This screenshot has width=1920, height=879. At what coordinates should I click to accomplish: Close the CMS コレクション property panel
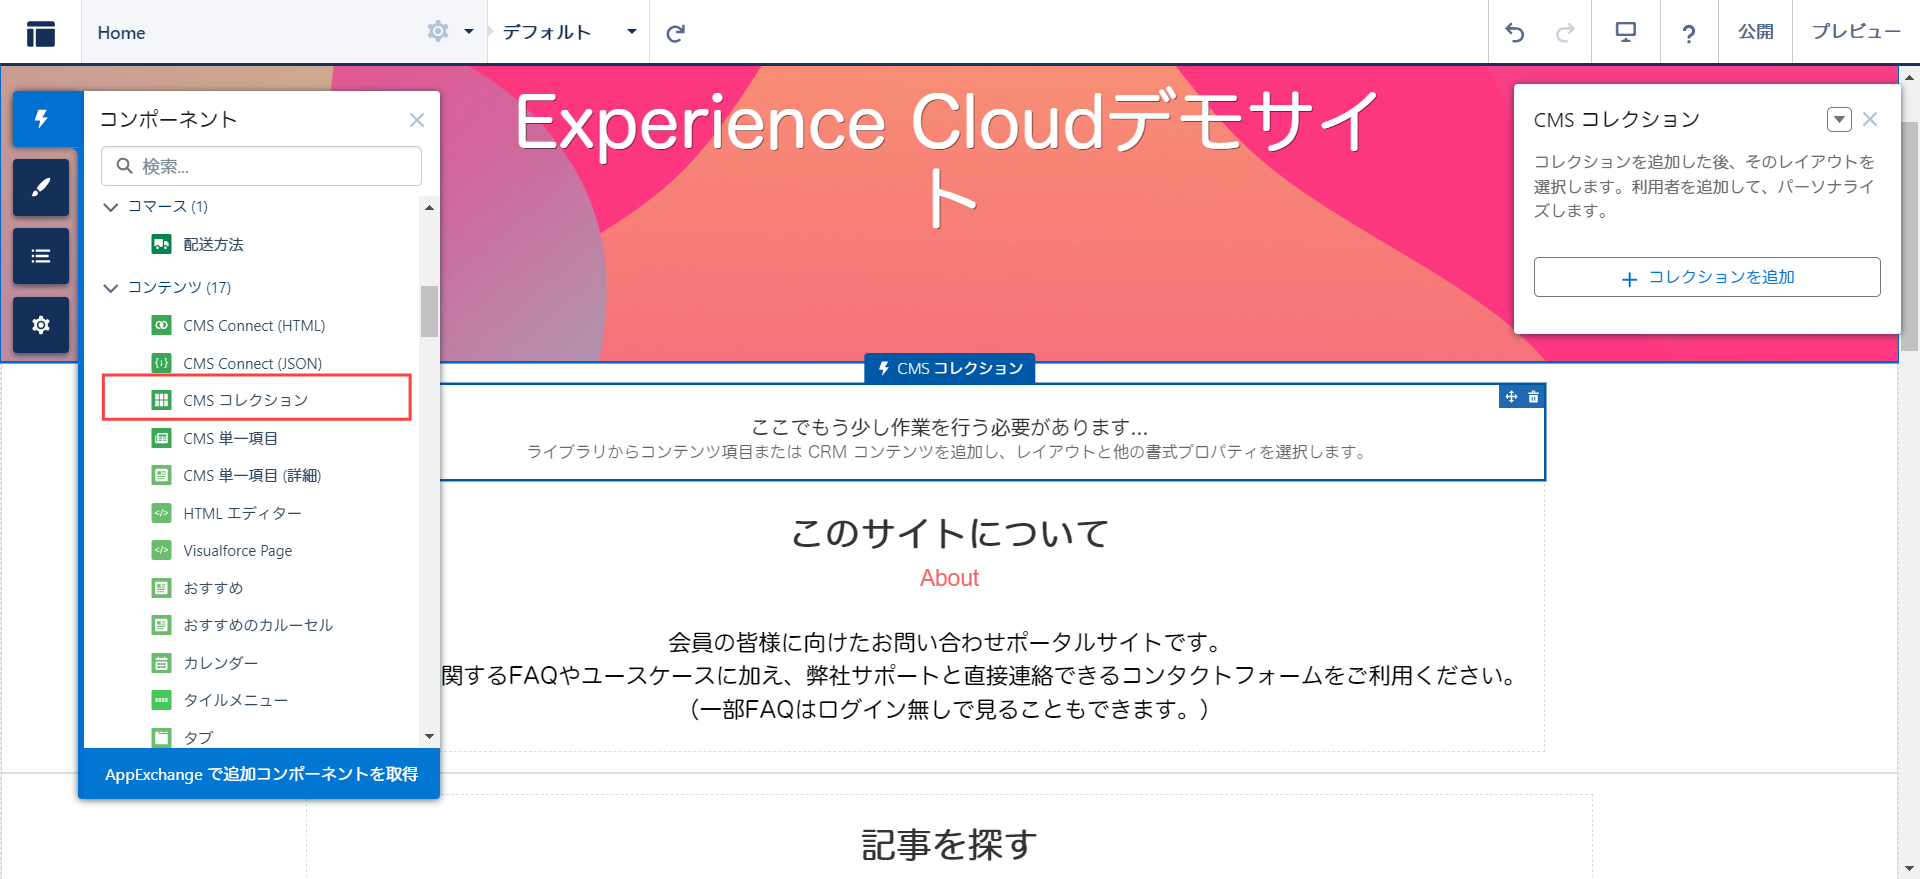coord(1870,119)
